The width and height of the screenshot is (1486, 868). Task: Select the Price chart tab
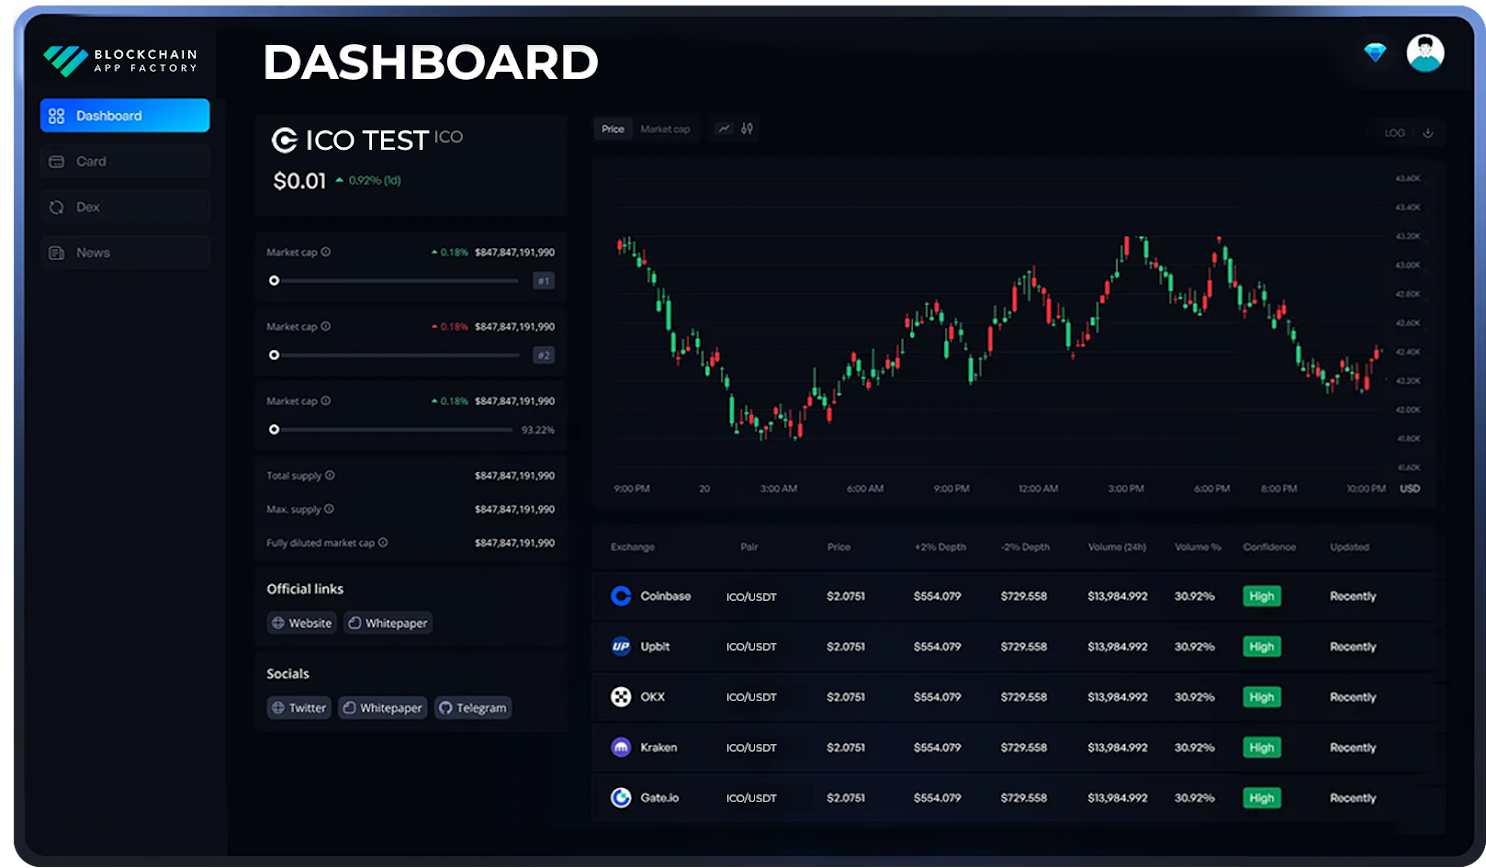pos(613,129)
